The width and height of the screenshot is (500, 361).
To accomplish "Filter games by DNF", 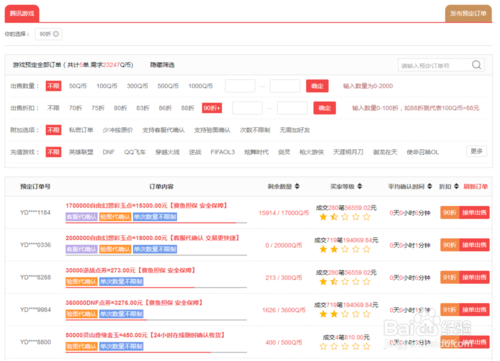I will tap(109, 152).
